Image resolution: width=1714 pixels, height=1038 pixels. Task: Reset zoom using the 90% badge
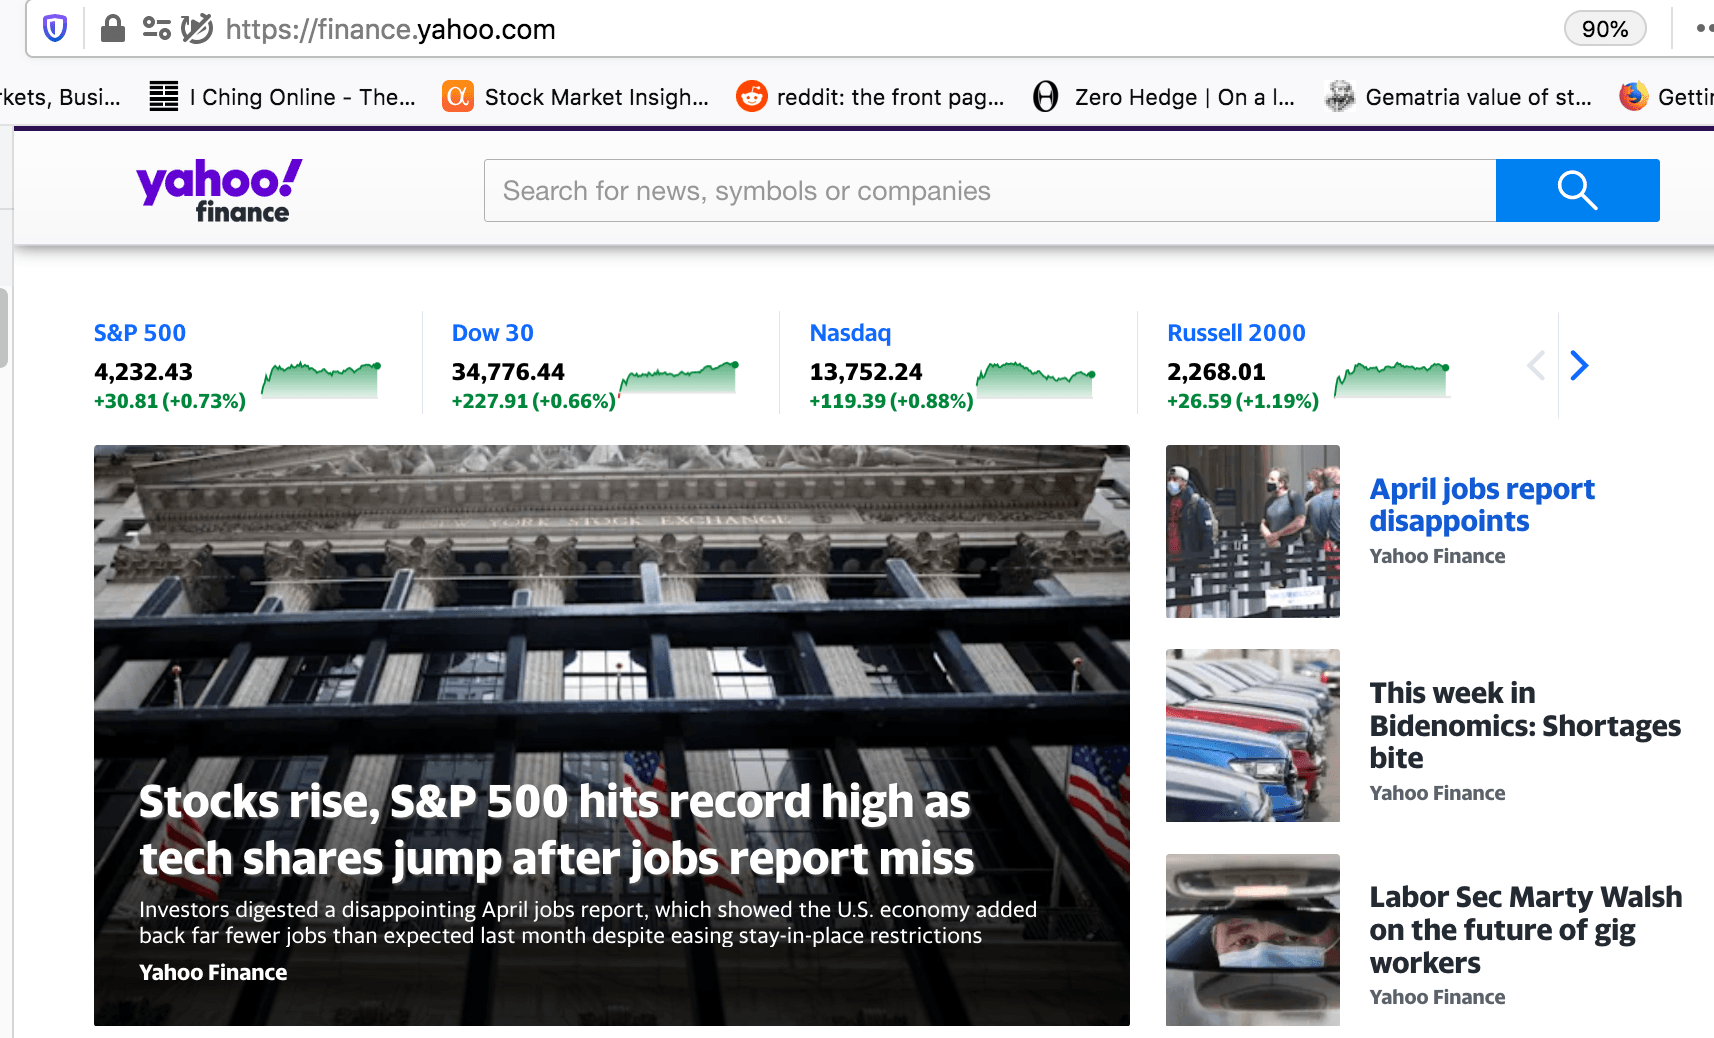1604,29
